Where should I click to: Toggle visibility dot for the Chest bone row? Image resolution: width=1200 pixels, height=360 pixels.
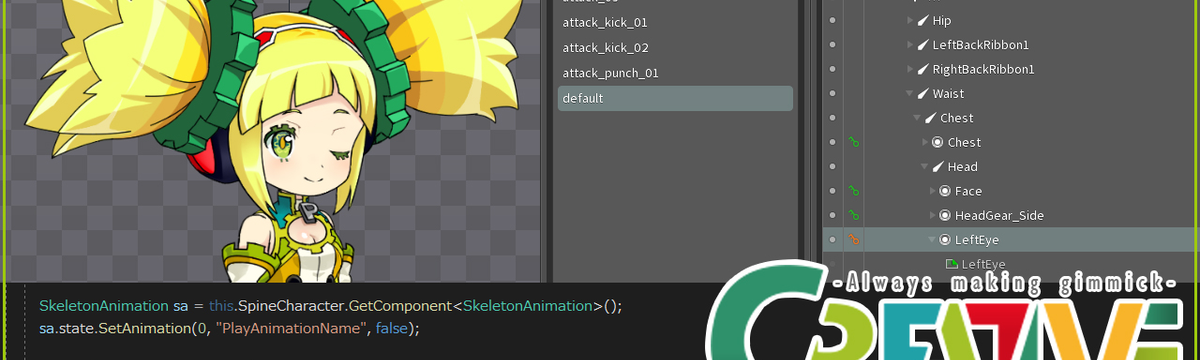[x=833, y=118]
